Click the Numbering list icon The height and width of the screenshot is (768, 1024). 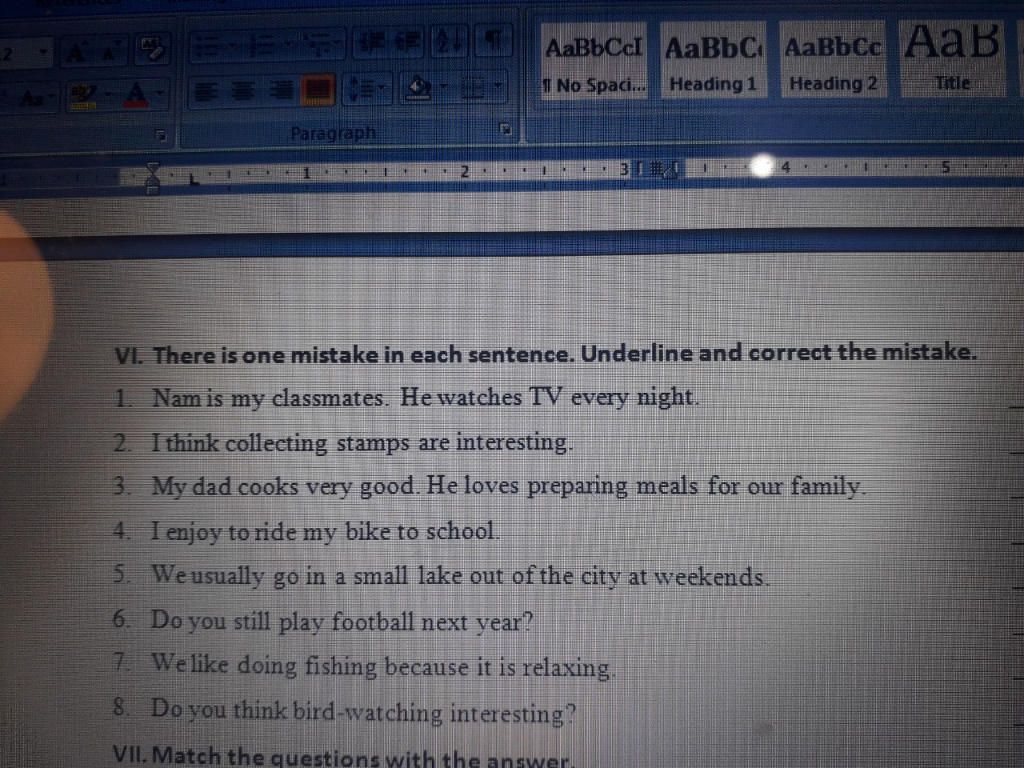(x=263, y=46)
